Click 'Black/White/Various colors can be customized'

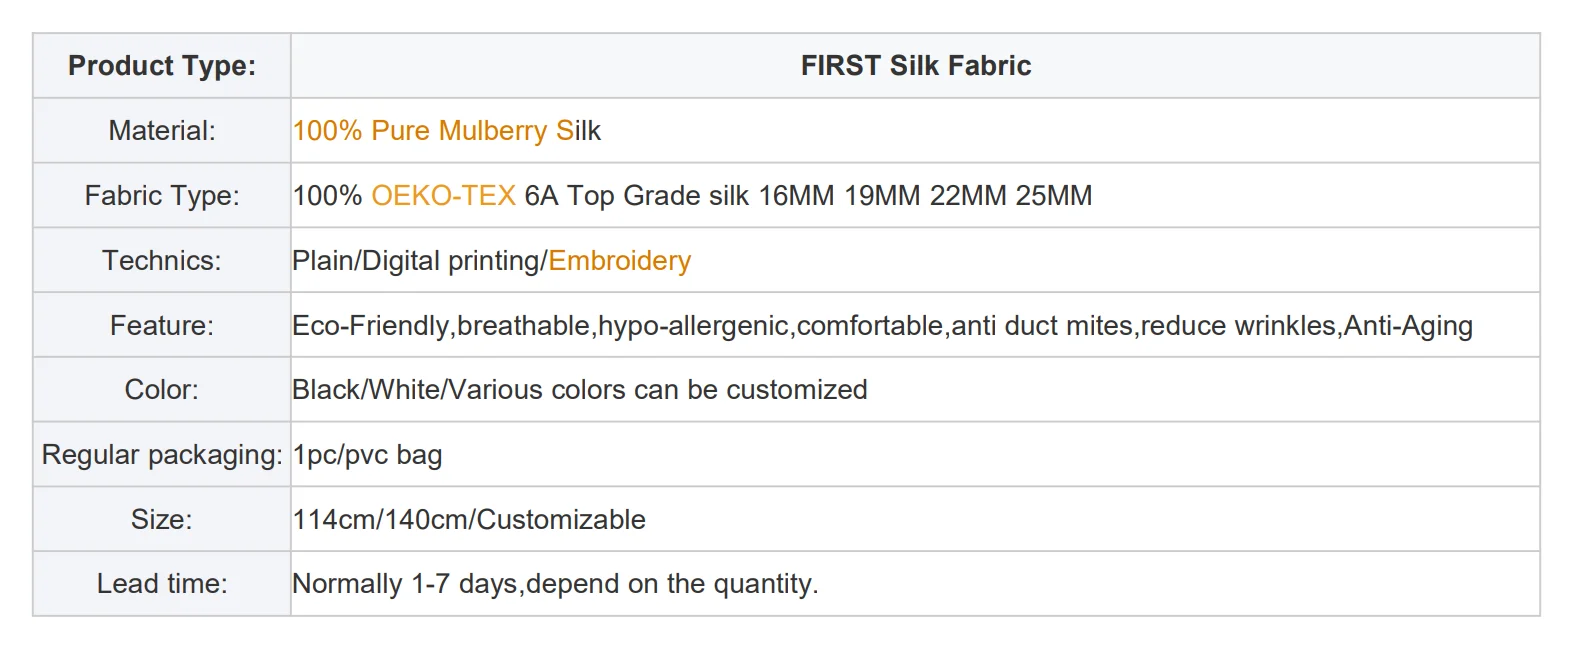[x=579, y=390]
